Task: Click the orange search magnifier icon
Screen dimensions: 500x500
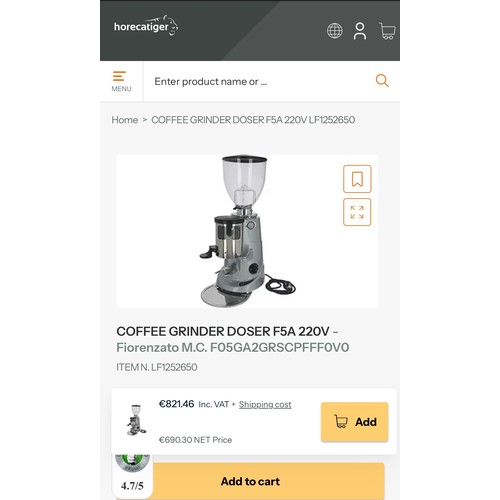Action: (382, 81)
